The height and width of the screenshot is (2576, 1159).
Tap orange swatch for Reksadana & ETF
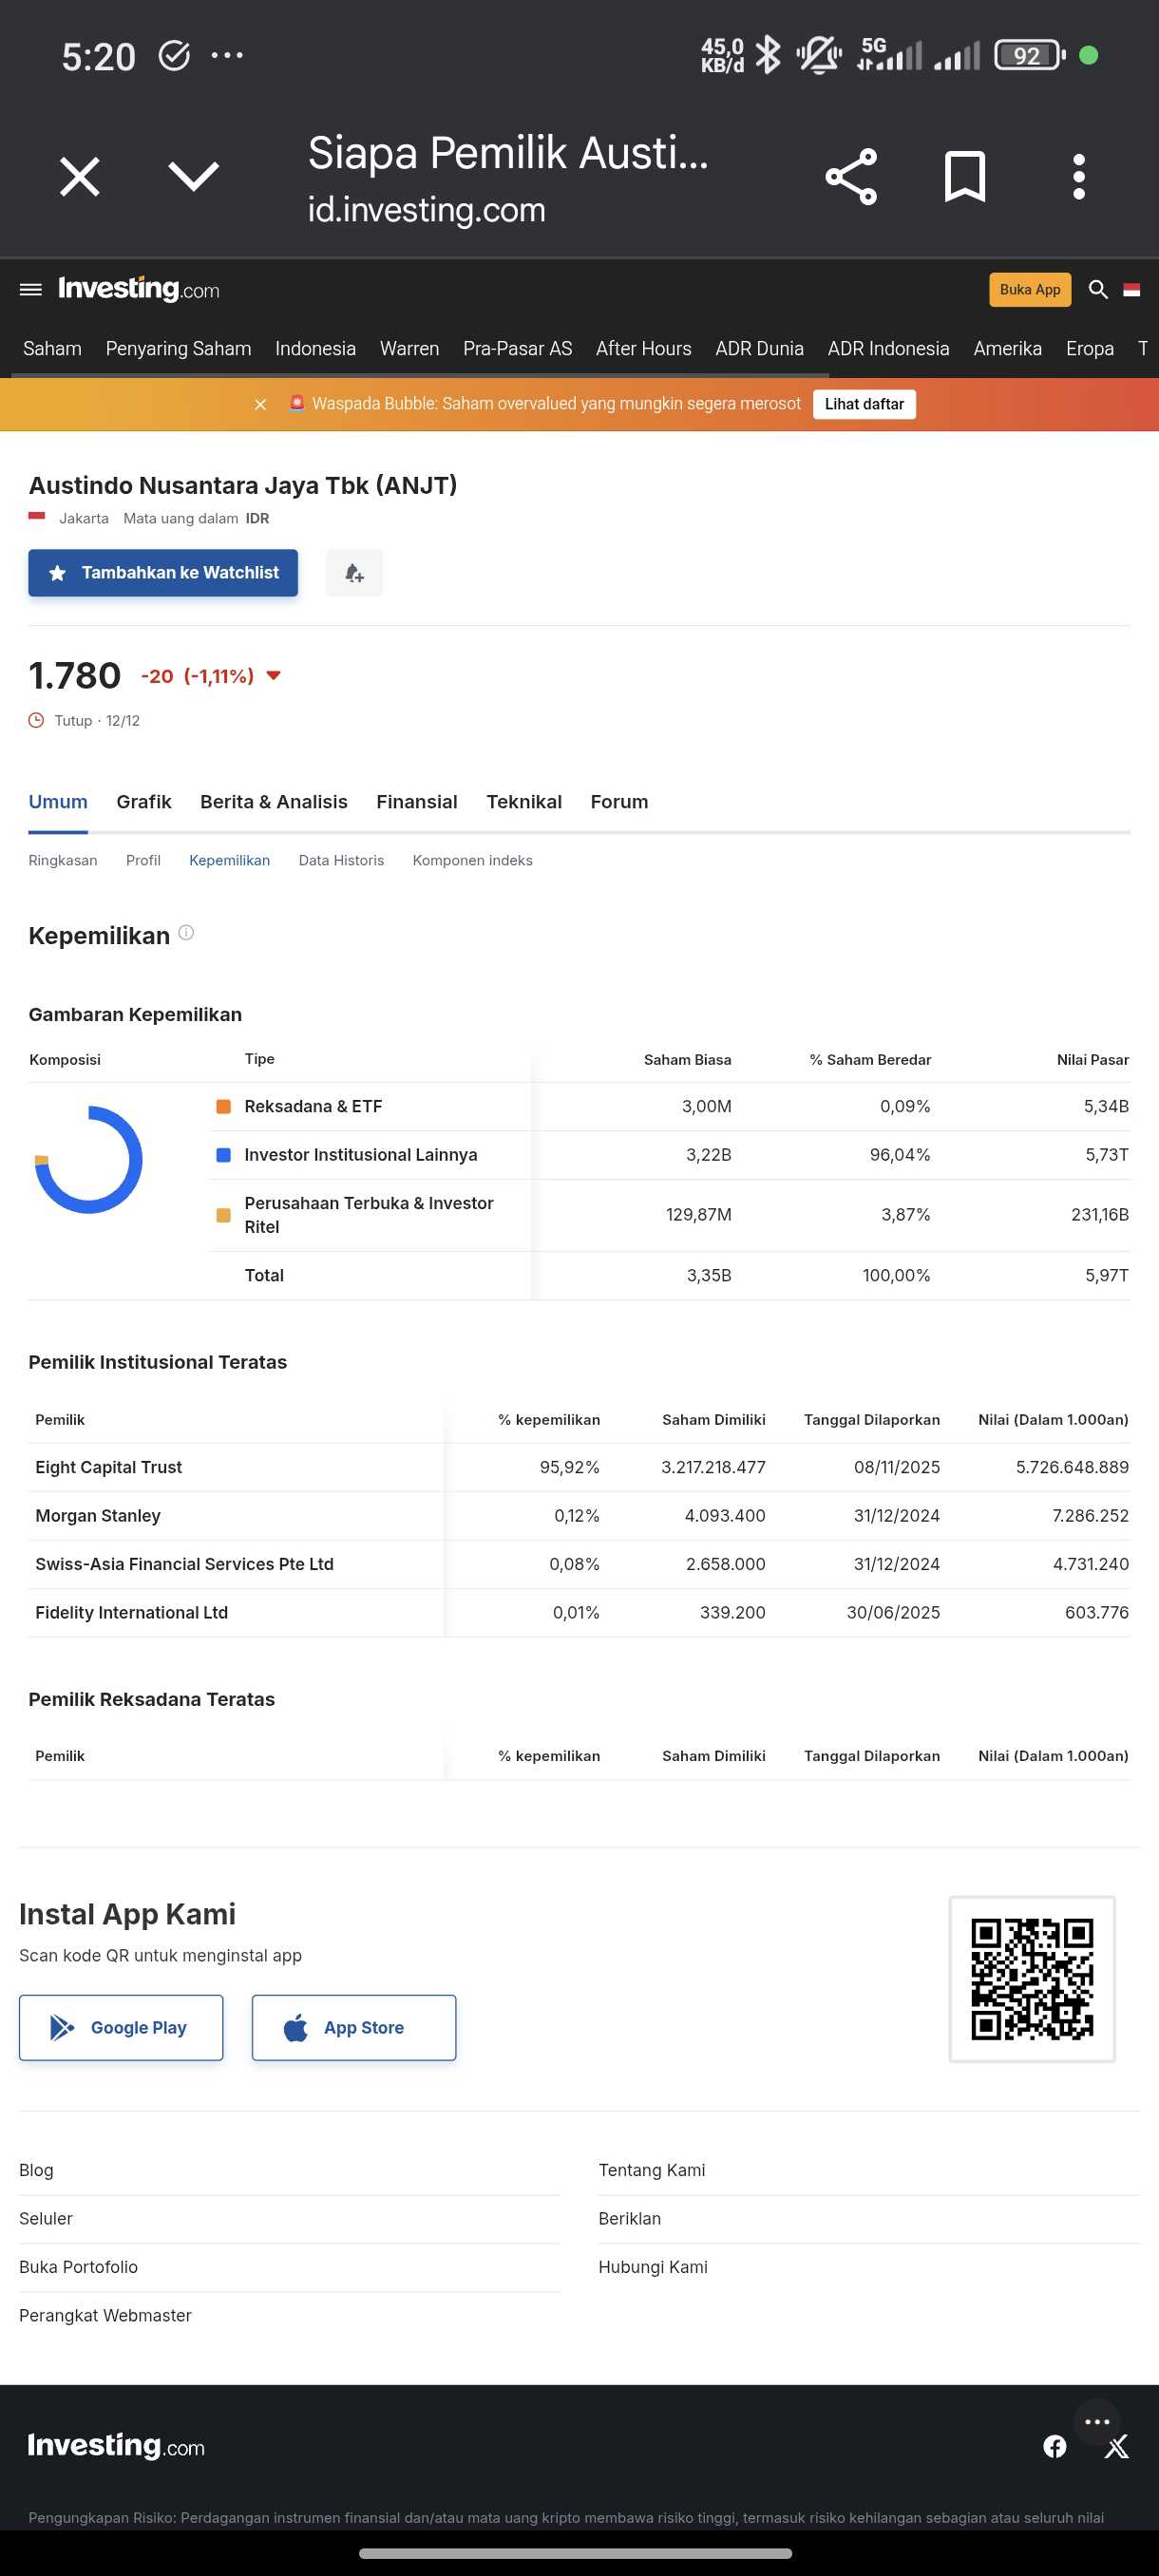[224, 1107]
